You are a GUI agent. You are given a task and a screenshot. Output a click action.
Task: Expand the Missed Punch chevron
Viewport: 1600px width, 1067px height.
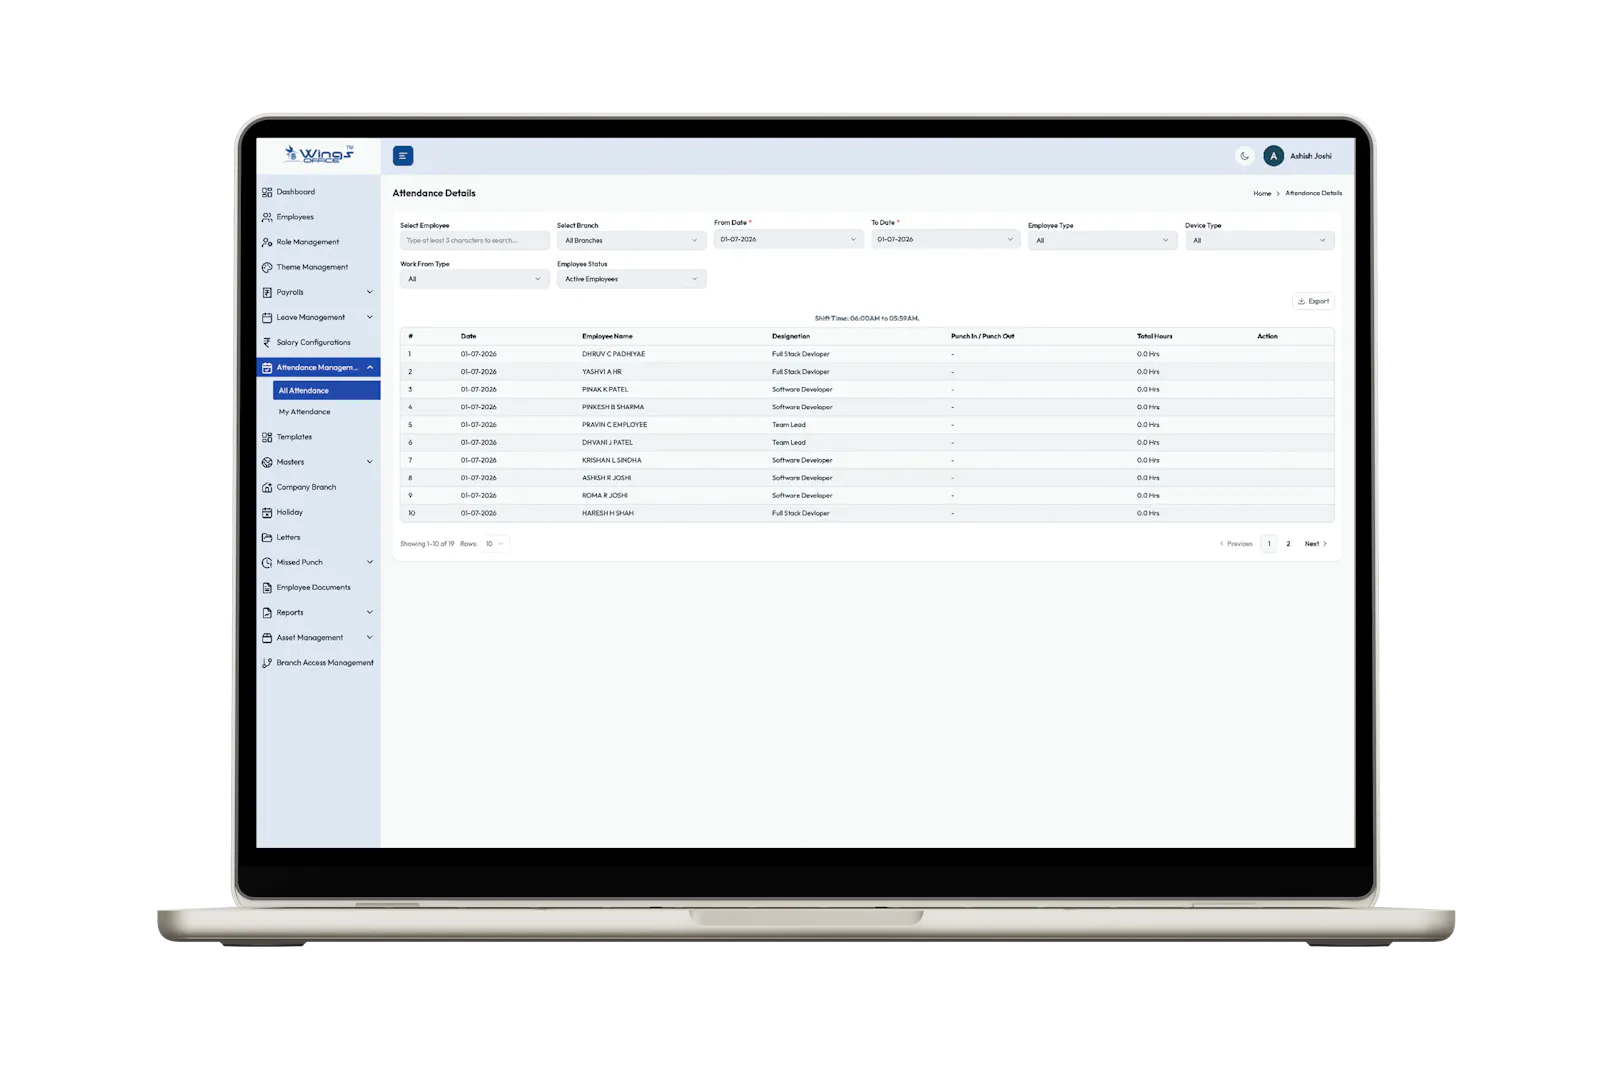[370, 562]
